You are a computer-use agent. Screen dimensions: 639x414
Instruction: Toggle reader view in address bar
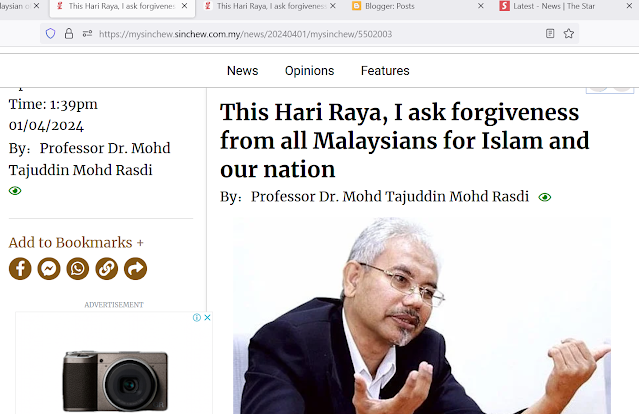[550, 33]
